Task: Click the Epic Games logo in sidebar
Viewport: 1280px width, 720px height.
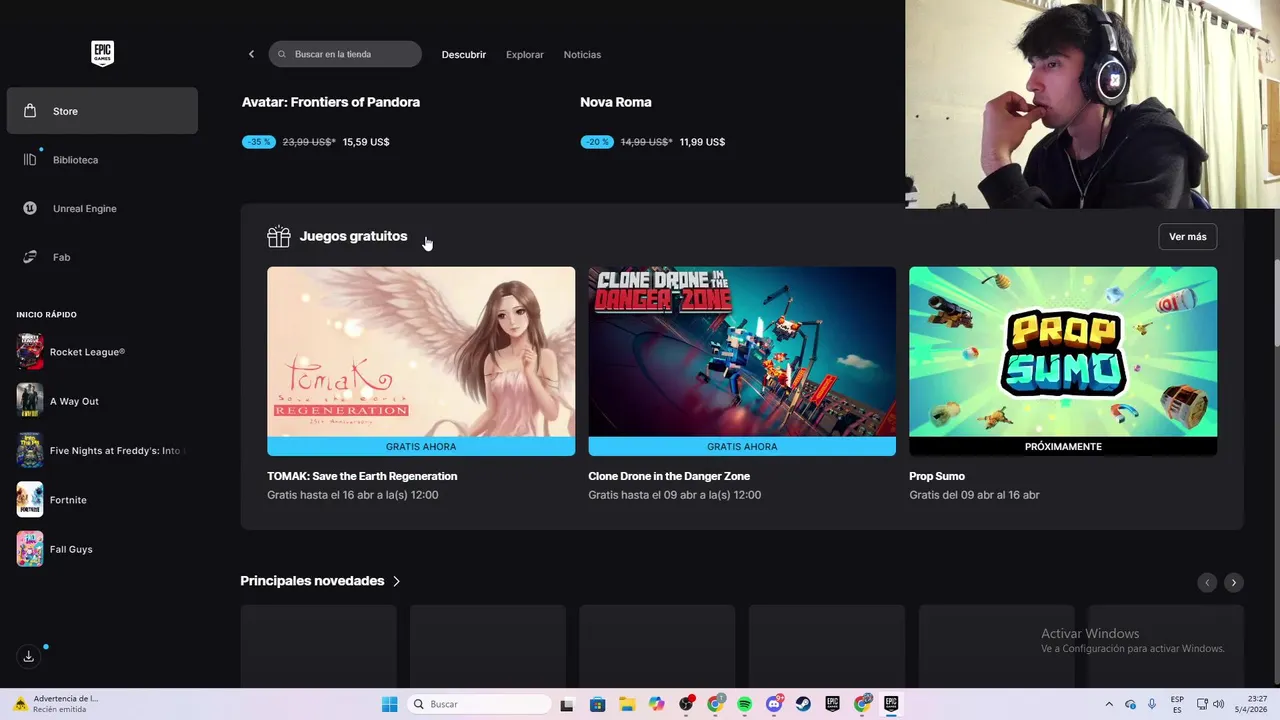Action: point(102,53)
